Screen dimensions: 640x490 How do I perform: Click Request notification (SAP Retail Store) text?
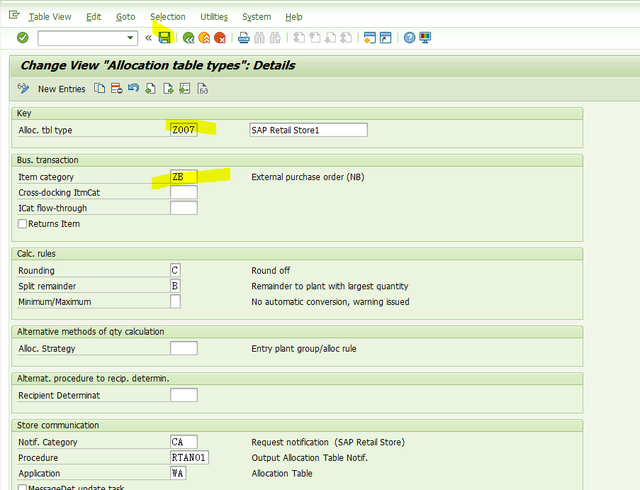click(x=328, y=442)
